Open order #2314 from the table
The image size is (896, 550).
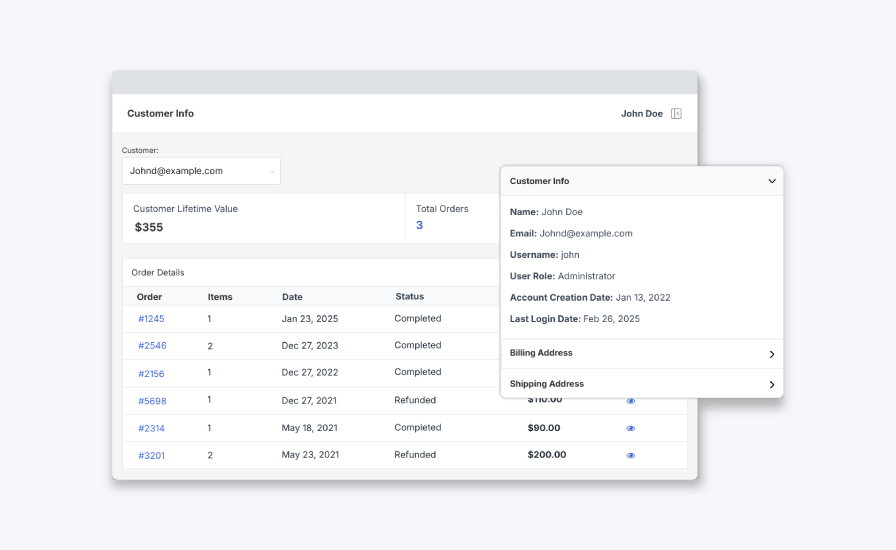pyautogui.click(x=151, y=428)
